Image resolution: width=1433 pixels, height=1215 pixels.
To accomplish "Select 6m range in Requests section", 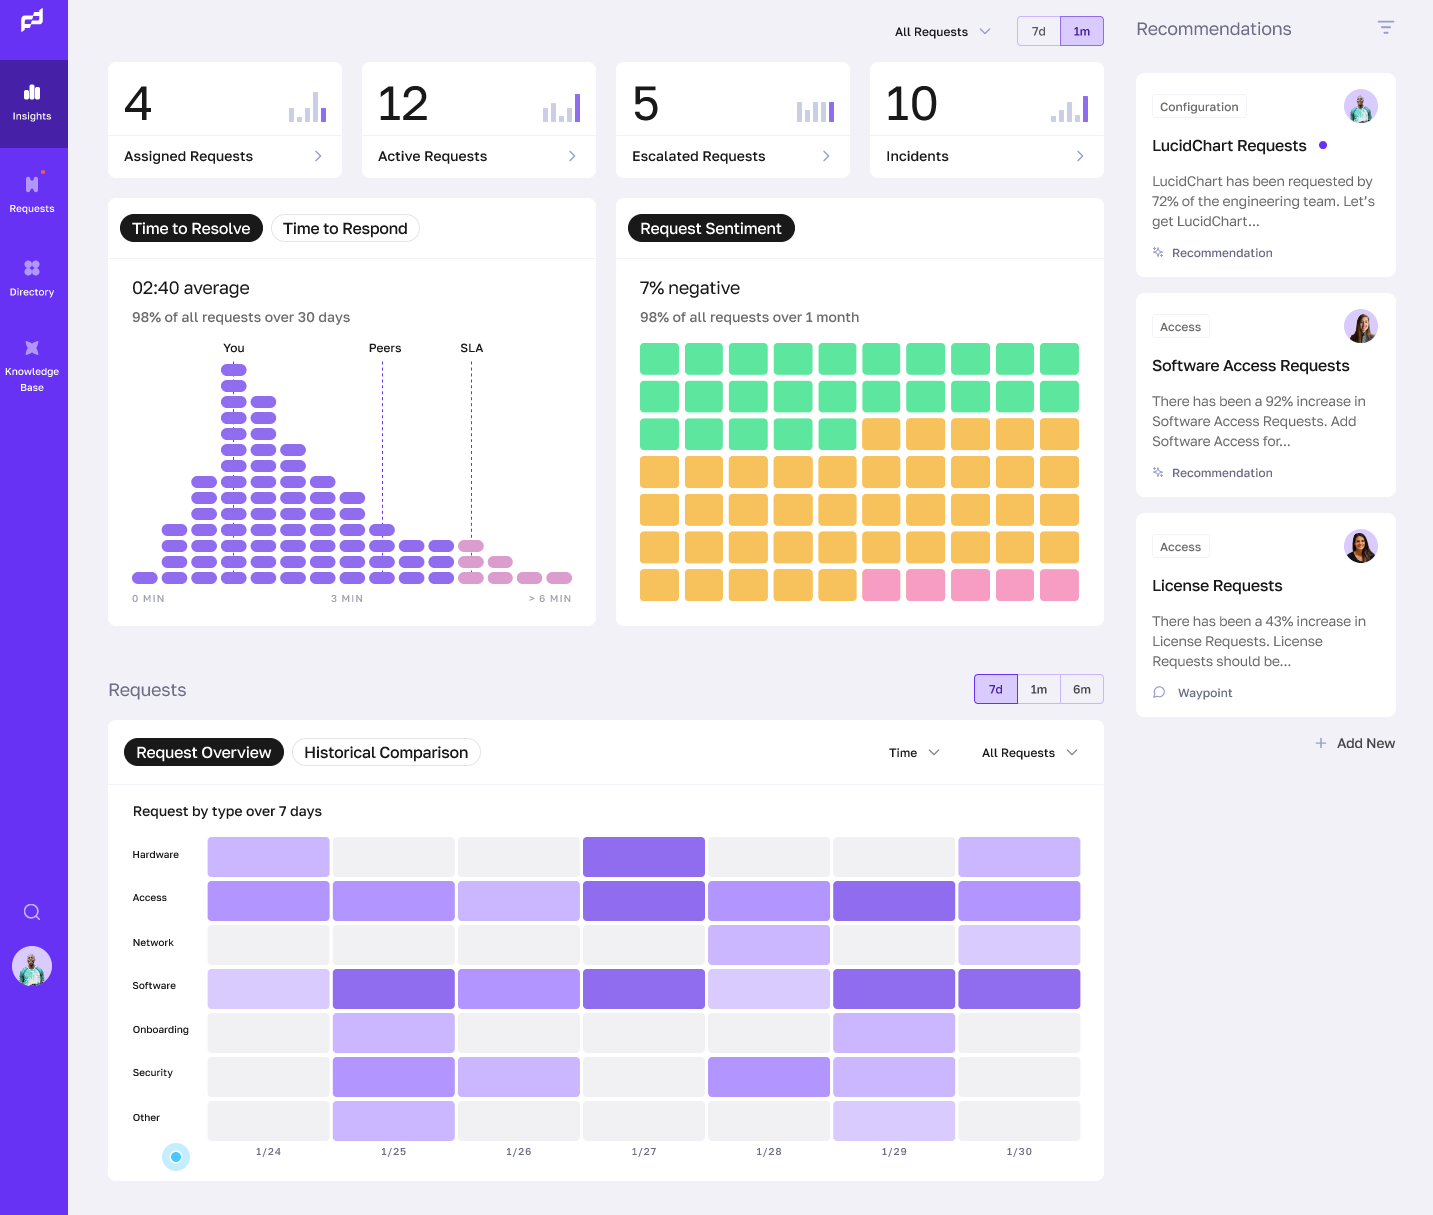I will pyautogui.click(x=1082, y=689).
